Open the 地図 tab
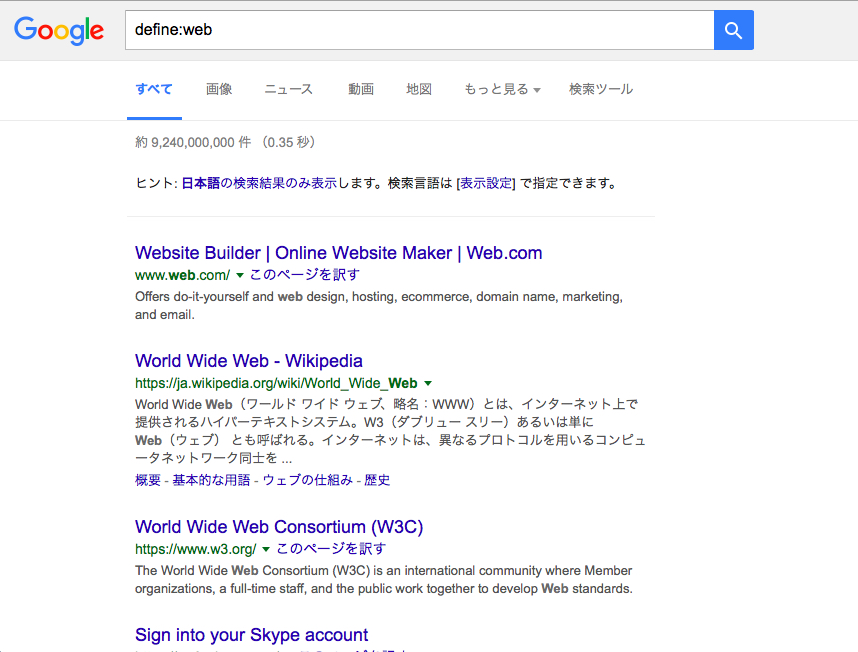 coord(419,89)
